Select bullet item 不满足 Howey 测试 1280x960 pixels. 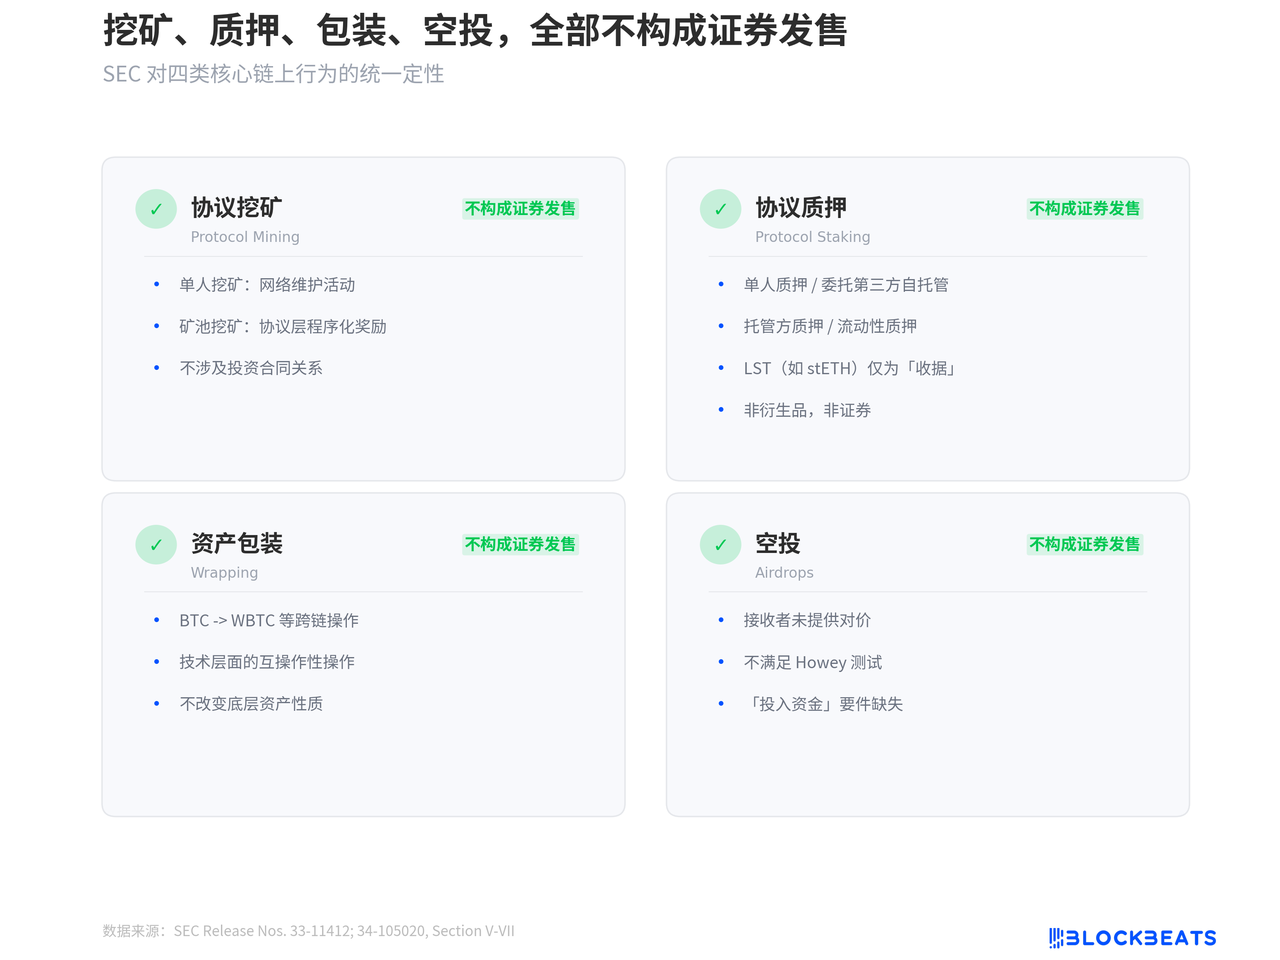pos(813,663)
